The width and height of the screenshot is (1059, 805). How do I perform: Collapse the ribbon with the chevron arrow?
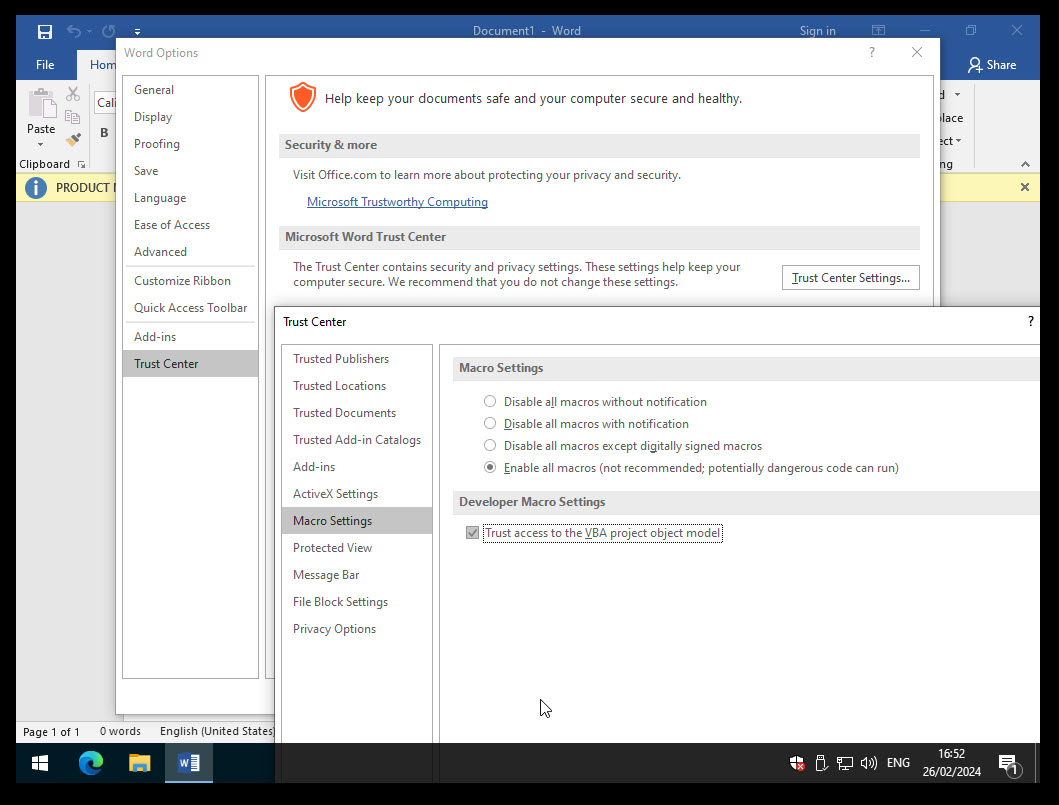(x=1025, y=164)
